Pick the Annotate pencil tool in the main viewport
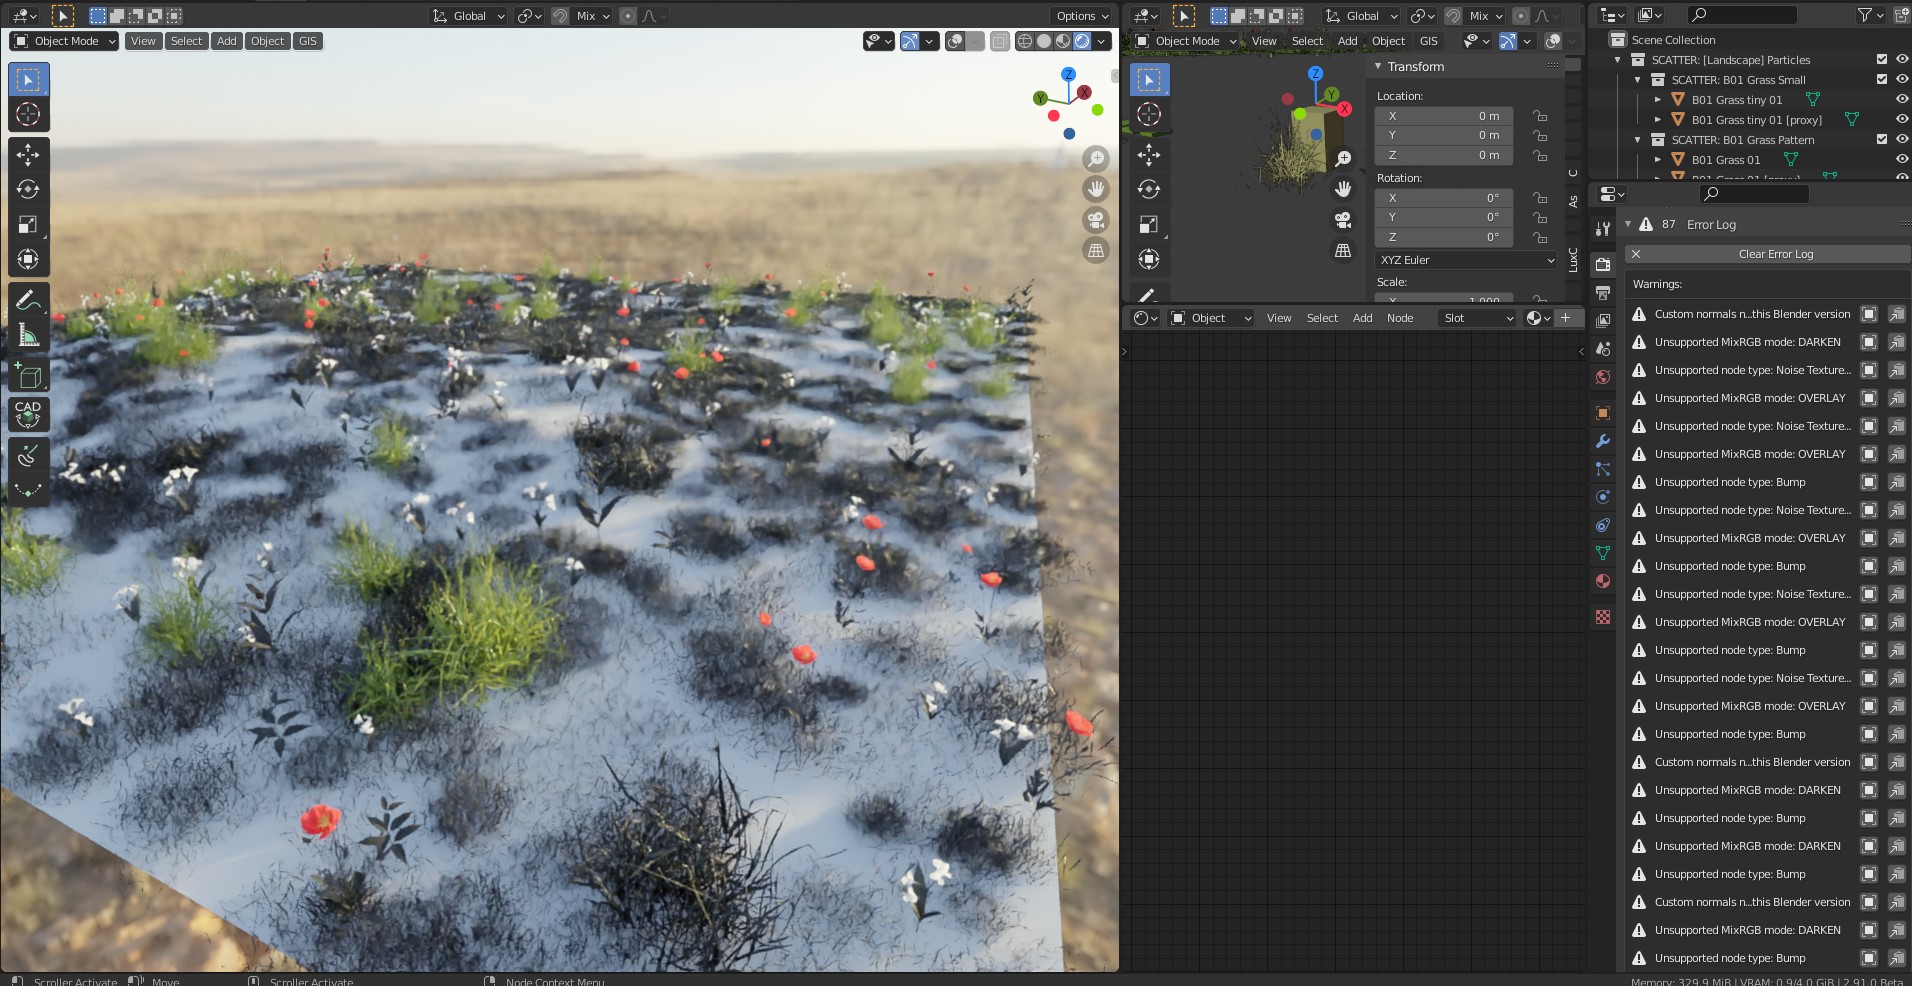This screenshot has height=986, width=1912. coord(28,300)
